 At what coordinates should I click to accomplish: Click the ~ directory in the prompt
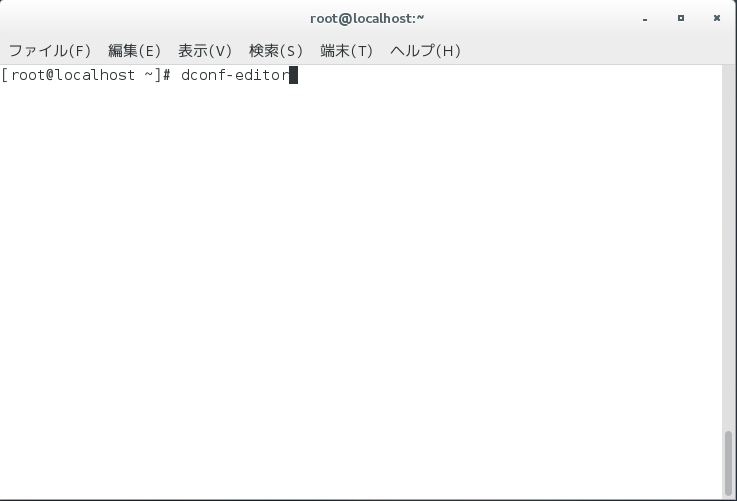[149, 75]
